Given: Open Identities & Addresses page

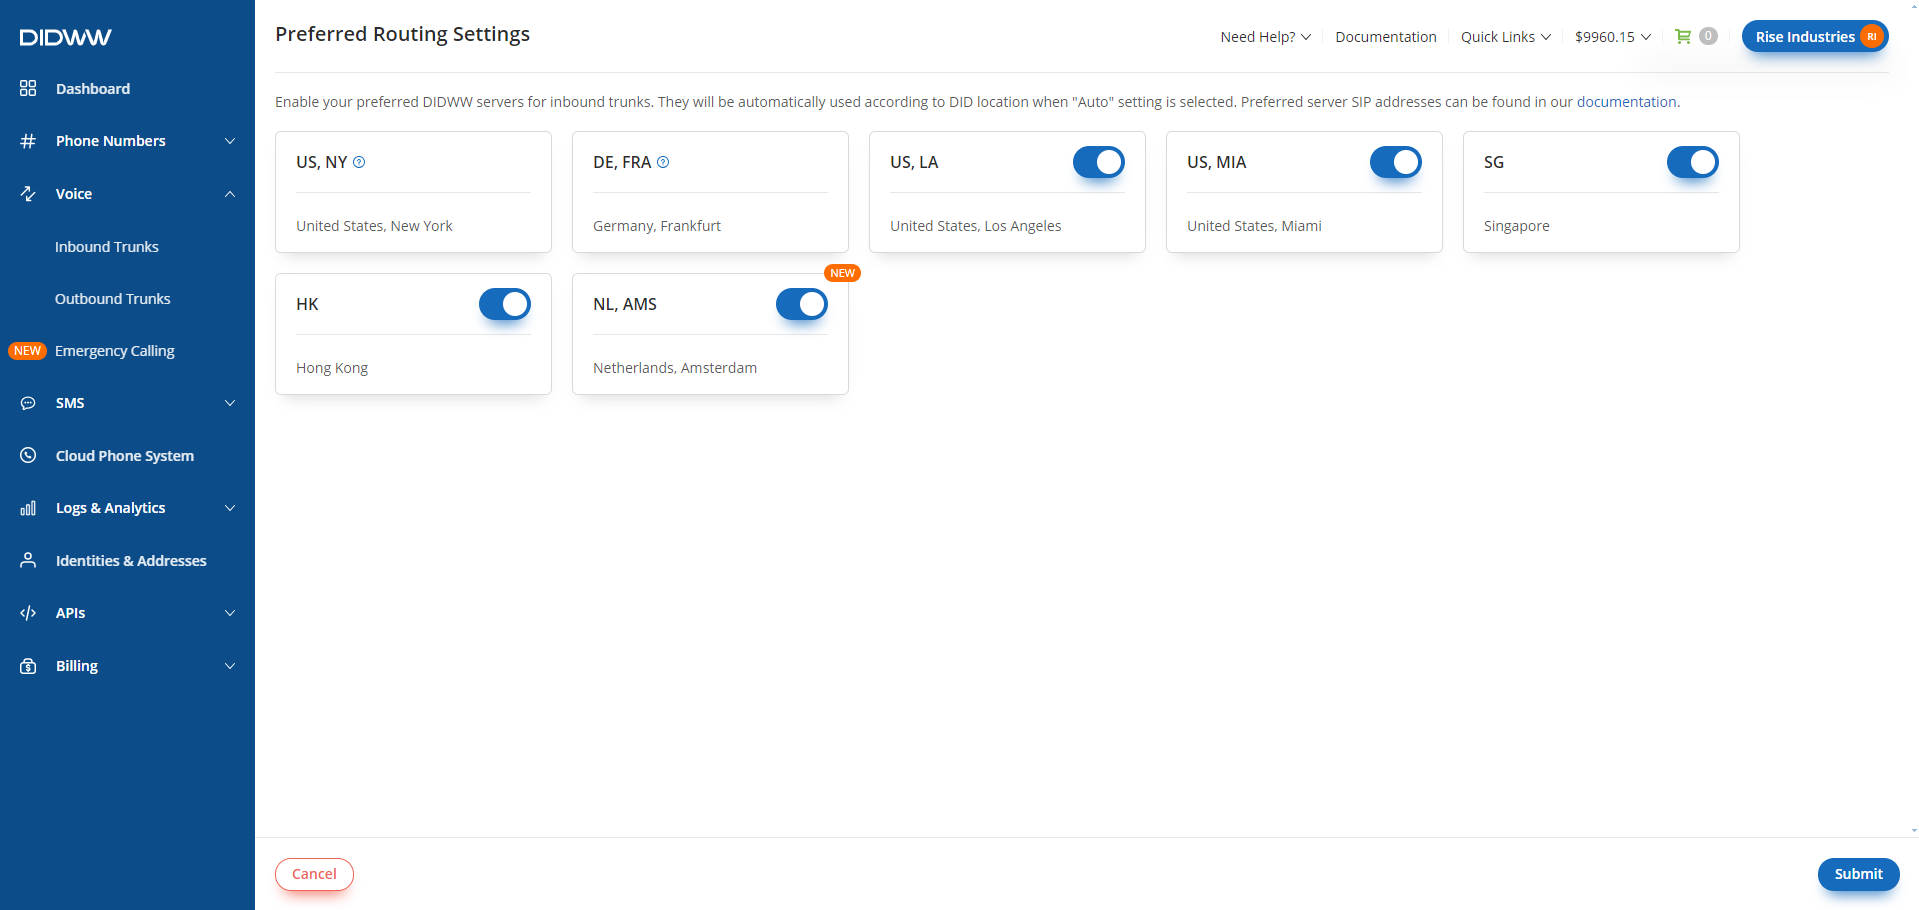Looking at the screenshot, I should (131, 561).
